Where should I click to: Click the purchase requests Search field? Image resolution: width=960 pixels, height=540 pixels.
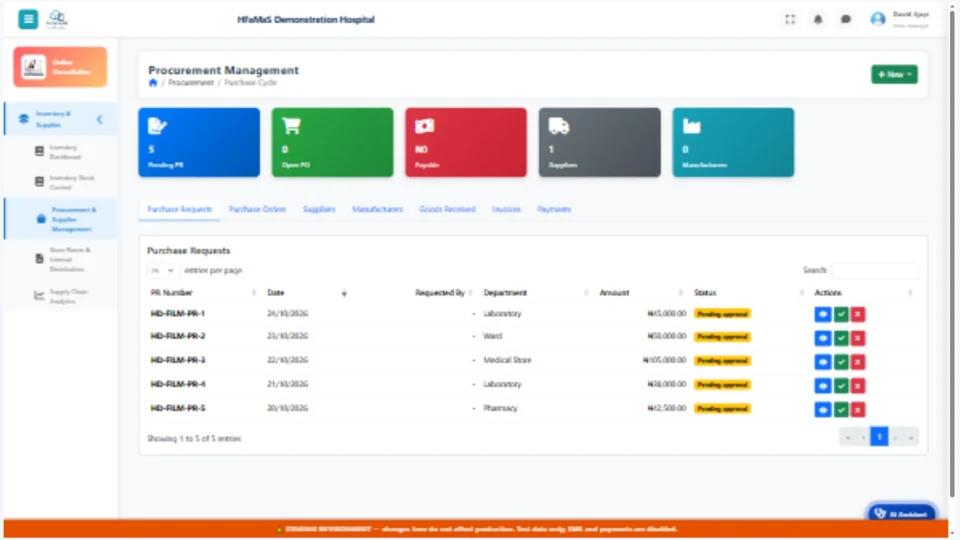(x=875, y=270)
